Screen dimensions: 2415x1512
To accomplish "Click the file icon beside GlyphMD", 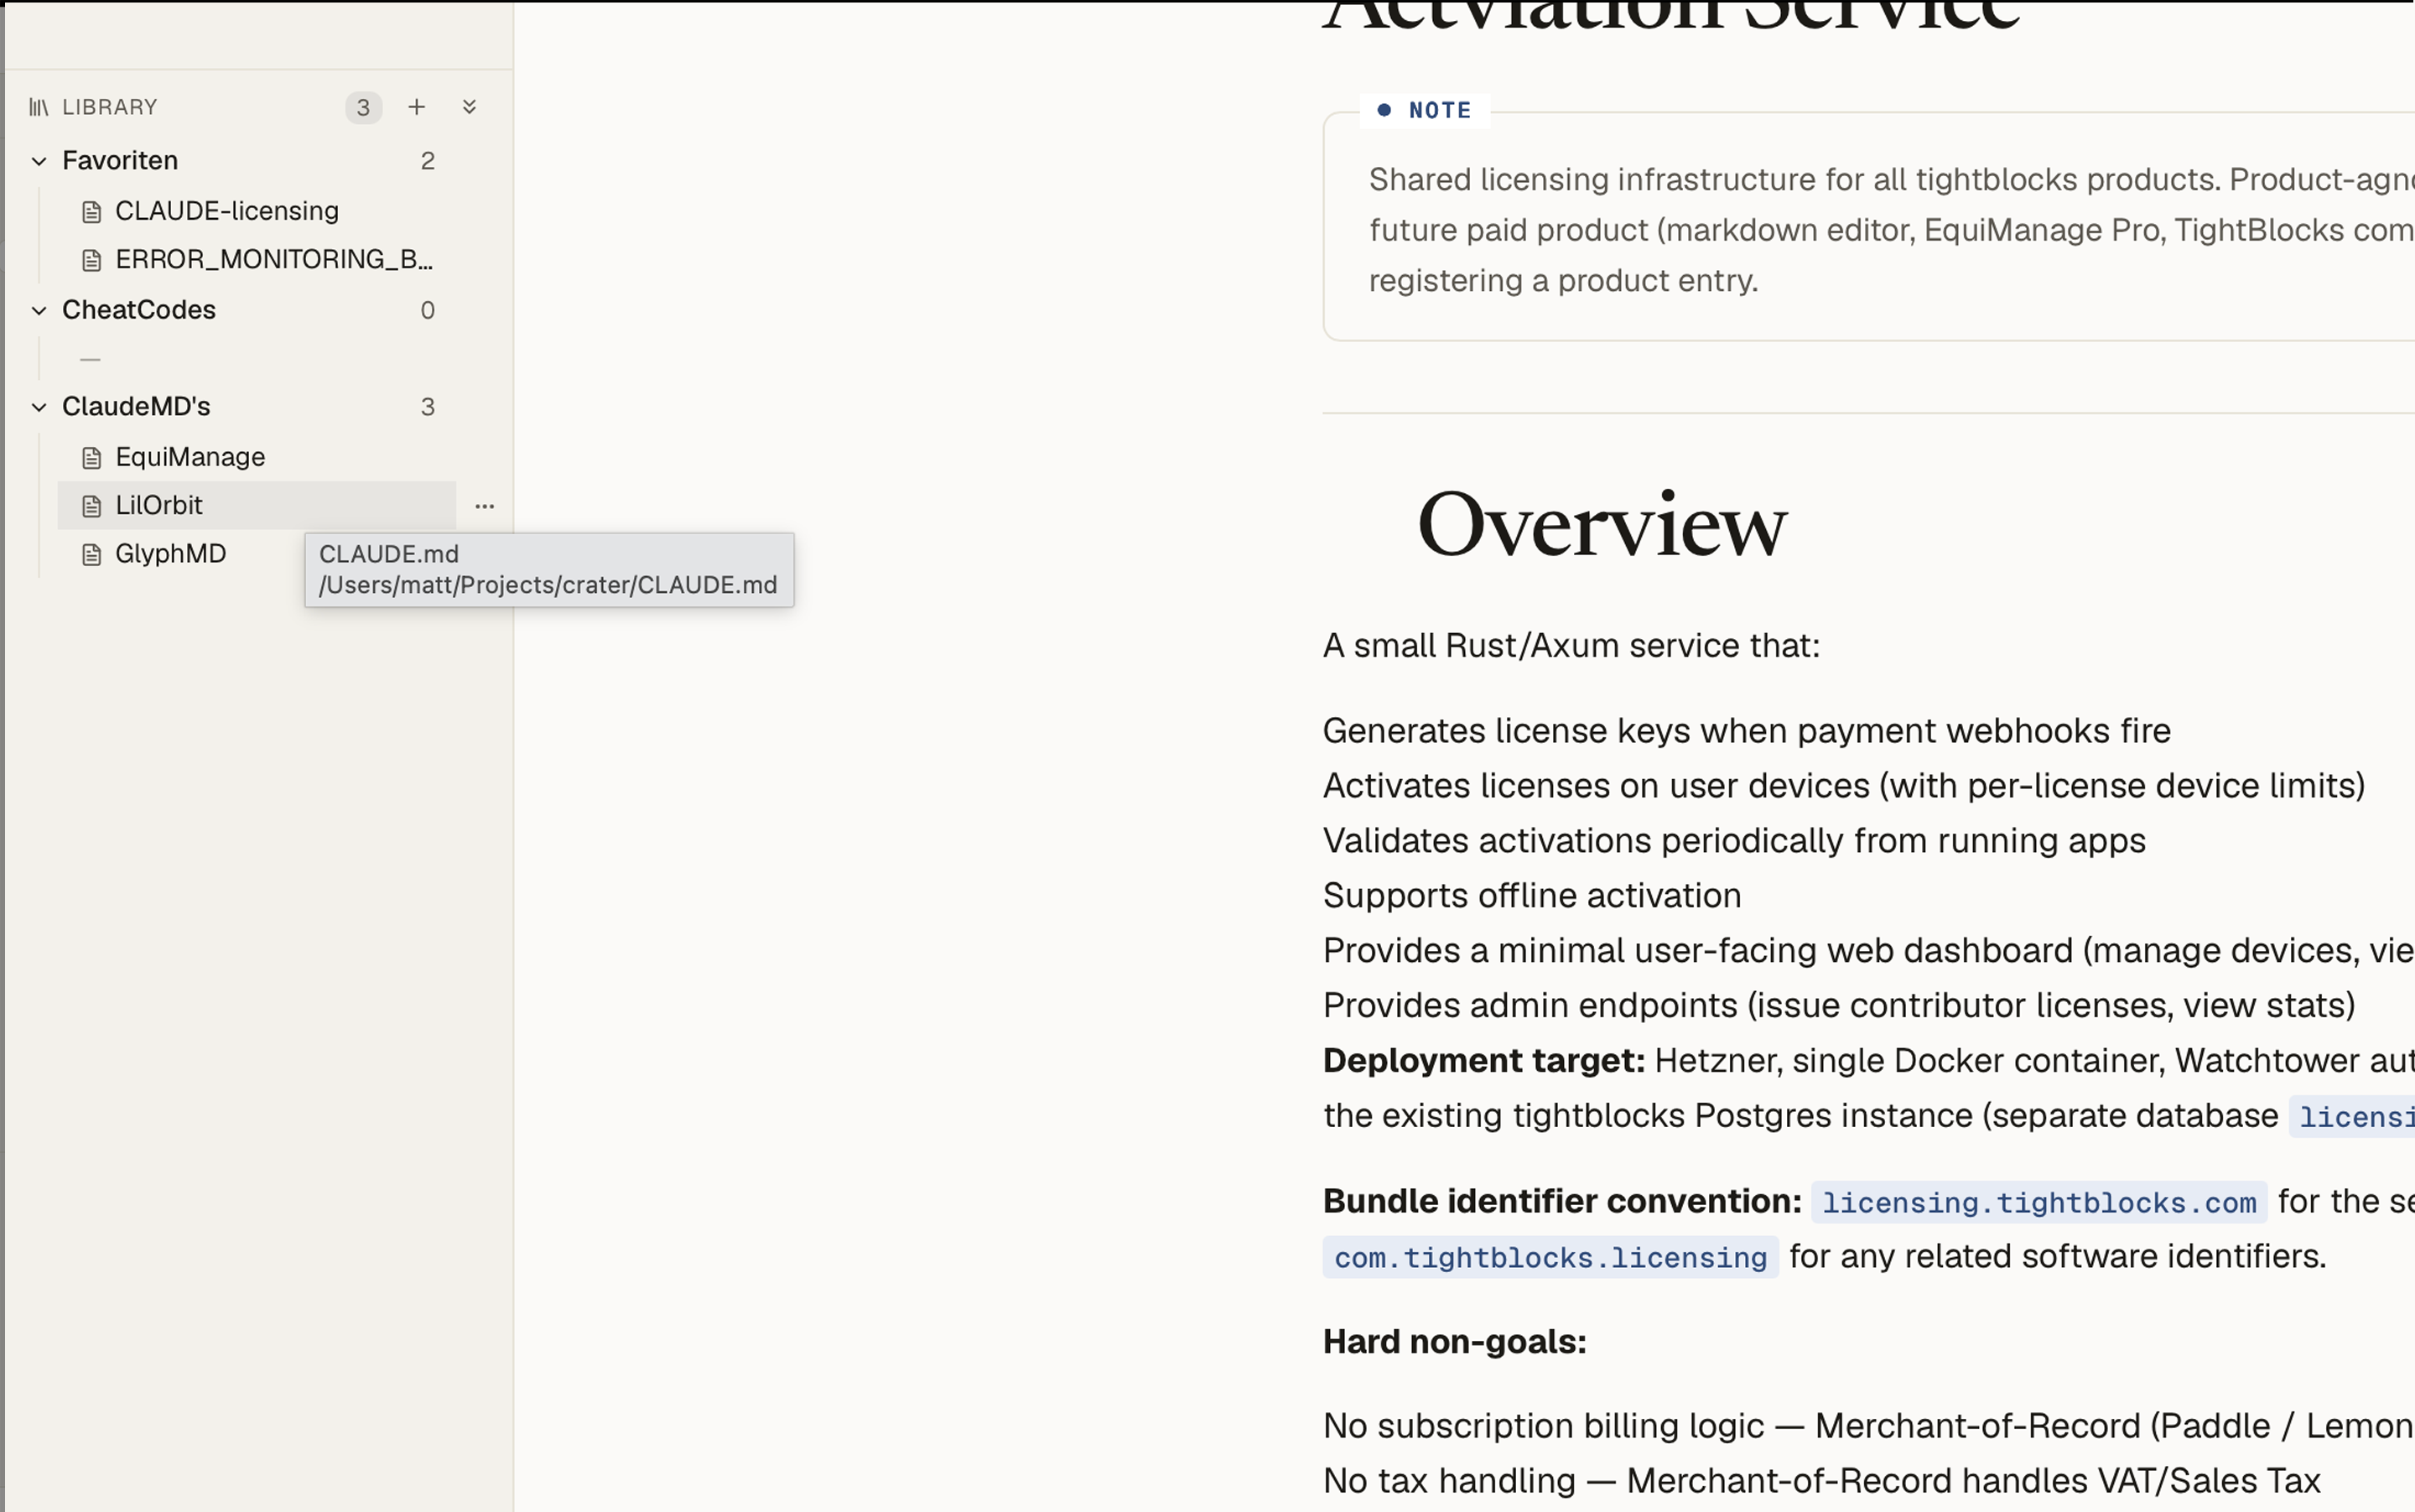I will pyautogui.click(x=91, y=555).
